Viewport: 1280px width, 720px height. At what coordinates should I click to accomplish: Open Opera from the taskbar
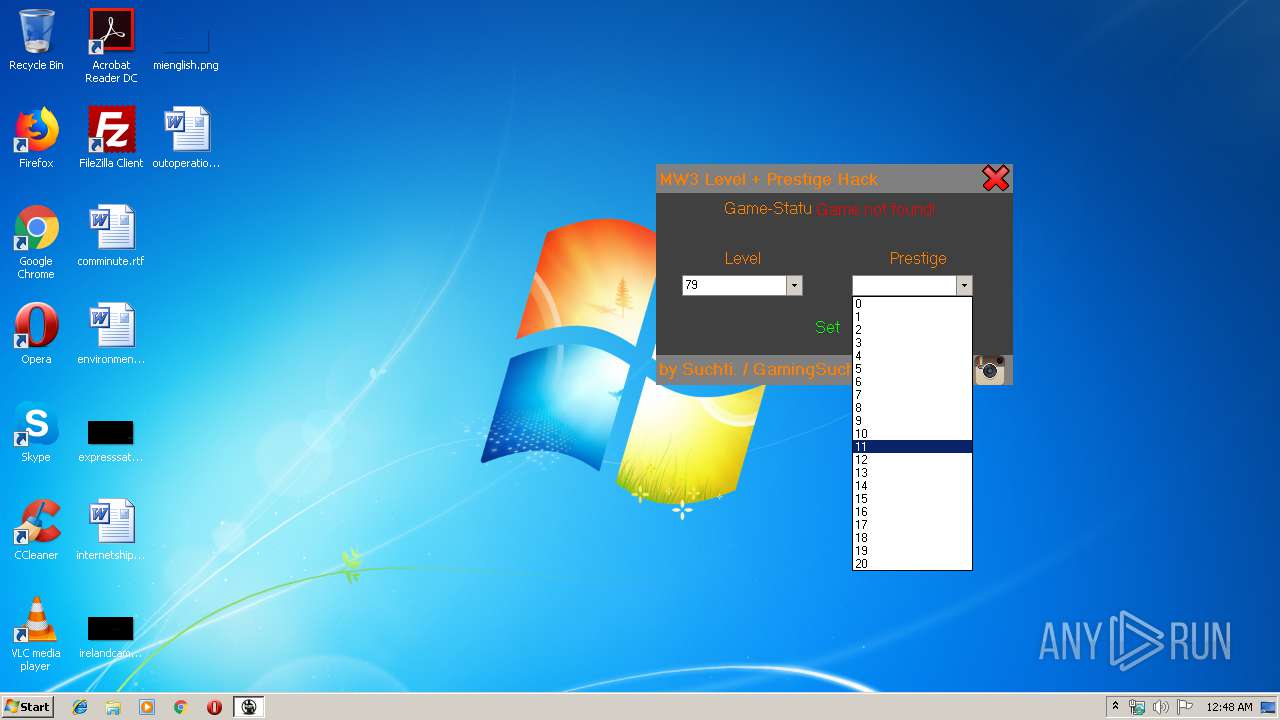(214, 707)
